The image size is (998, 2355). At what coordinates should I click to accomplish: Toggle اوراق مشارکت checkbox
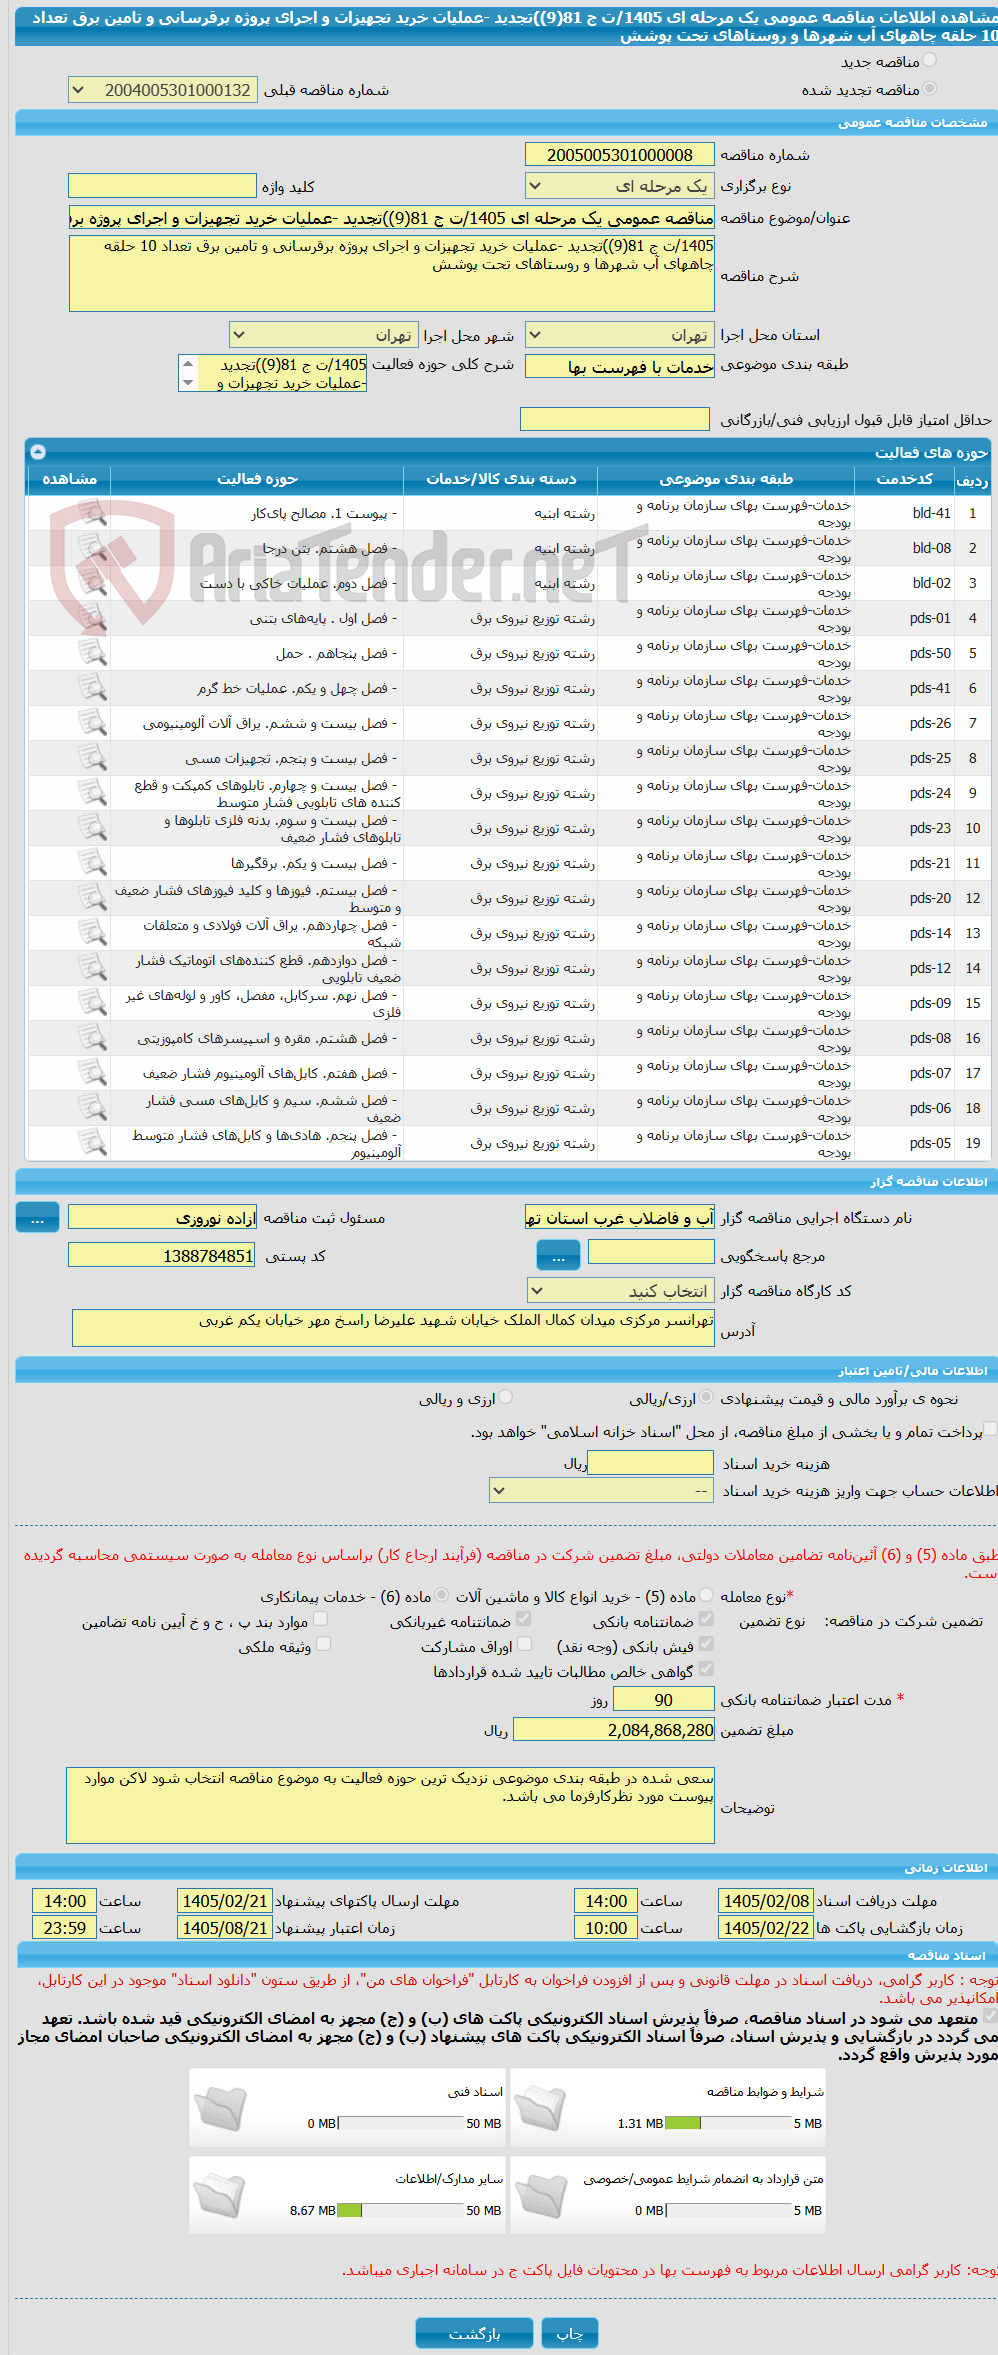(524, 1644)
